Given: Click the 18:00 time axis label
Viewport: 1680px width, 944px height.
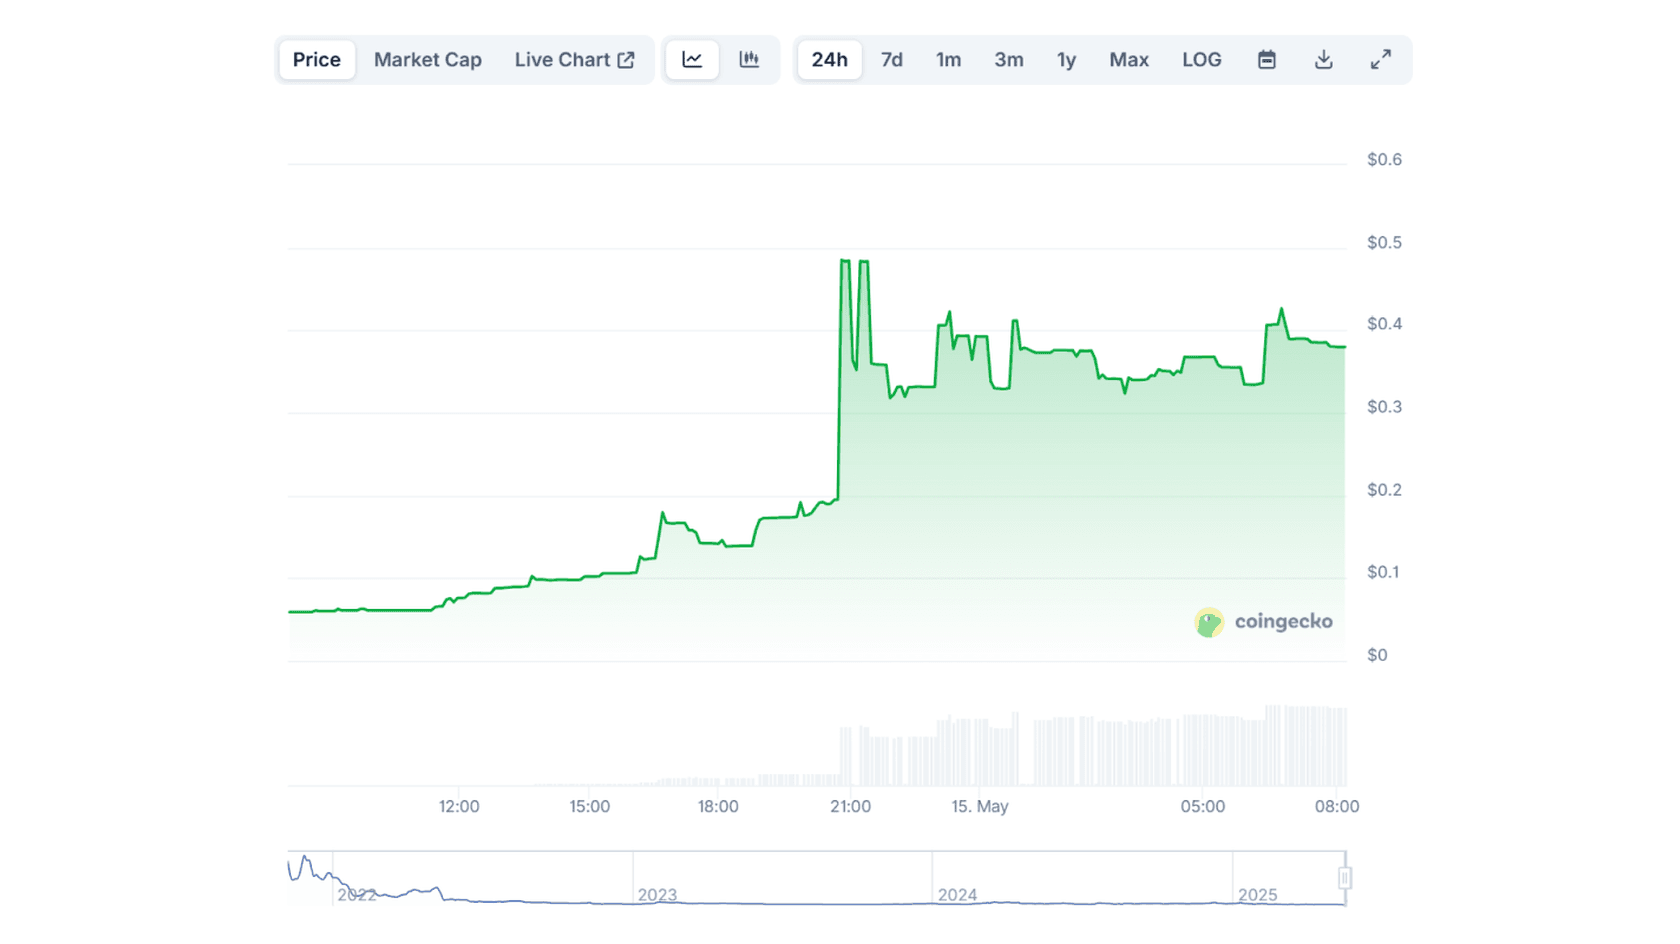Looking at the screenshot, I should [x=718, y=807].
